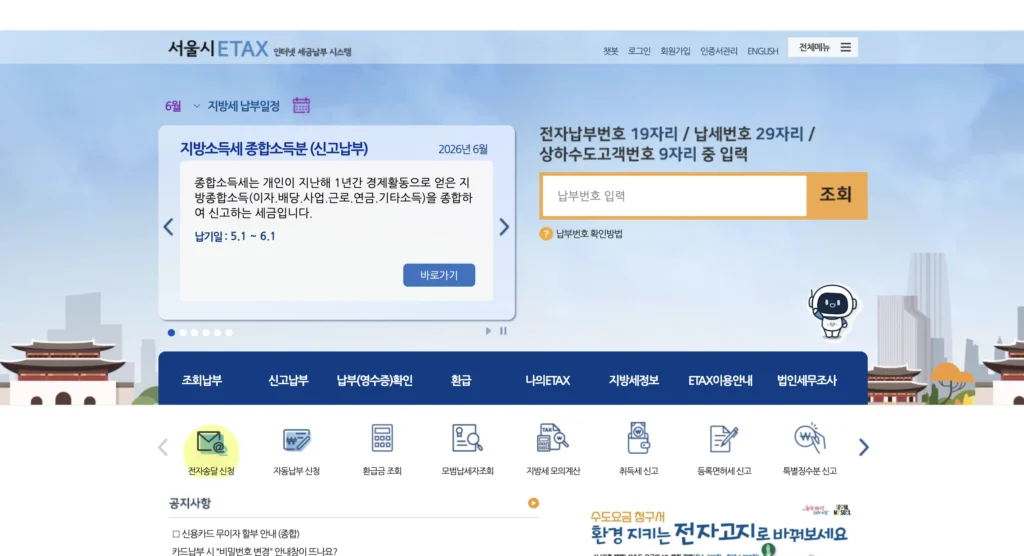Open the 신고납부 menu

[288, 380]
